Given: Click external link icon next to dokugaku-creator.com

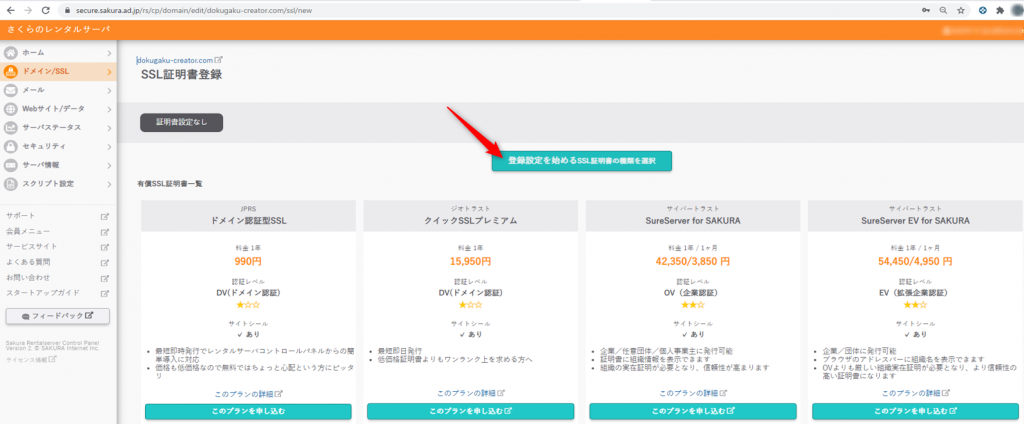Looking at the screenshot, I should (219, 59).
